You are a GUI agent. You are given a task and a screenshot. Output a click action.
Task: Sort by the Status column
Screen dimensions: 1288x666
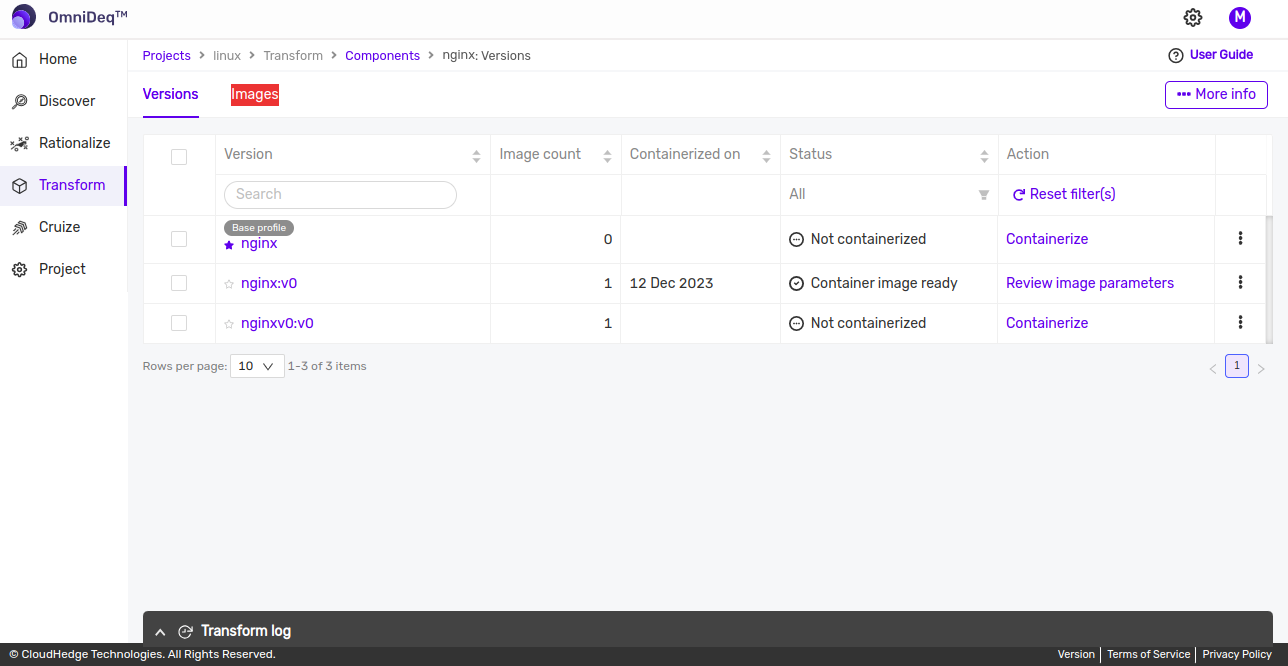click(x=984, y=156)
